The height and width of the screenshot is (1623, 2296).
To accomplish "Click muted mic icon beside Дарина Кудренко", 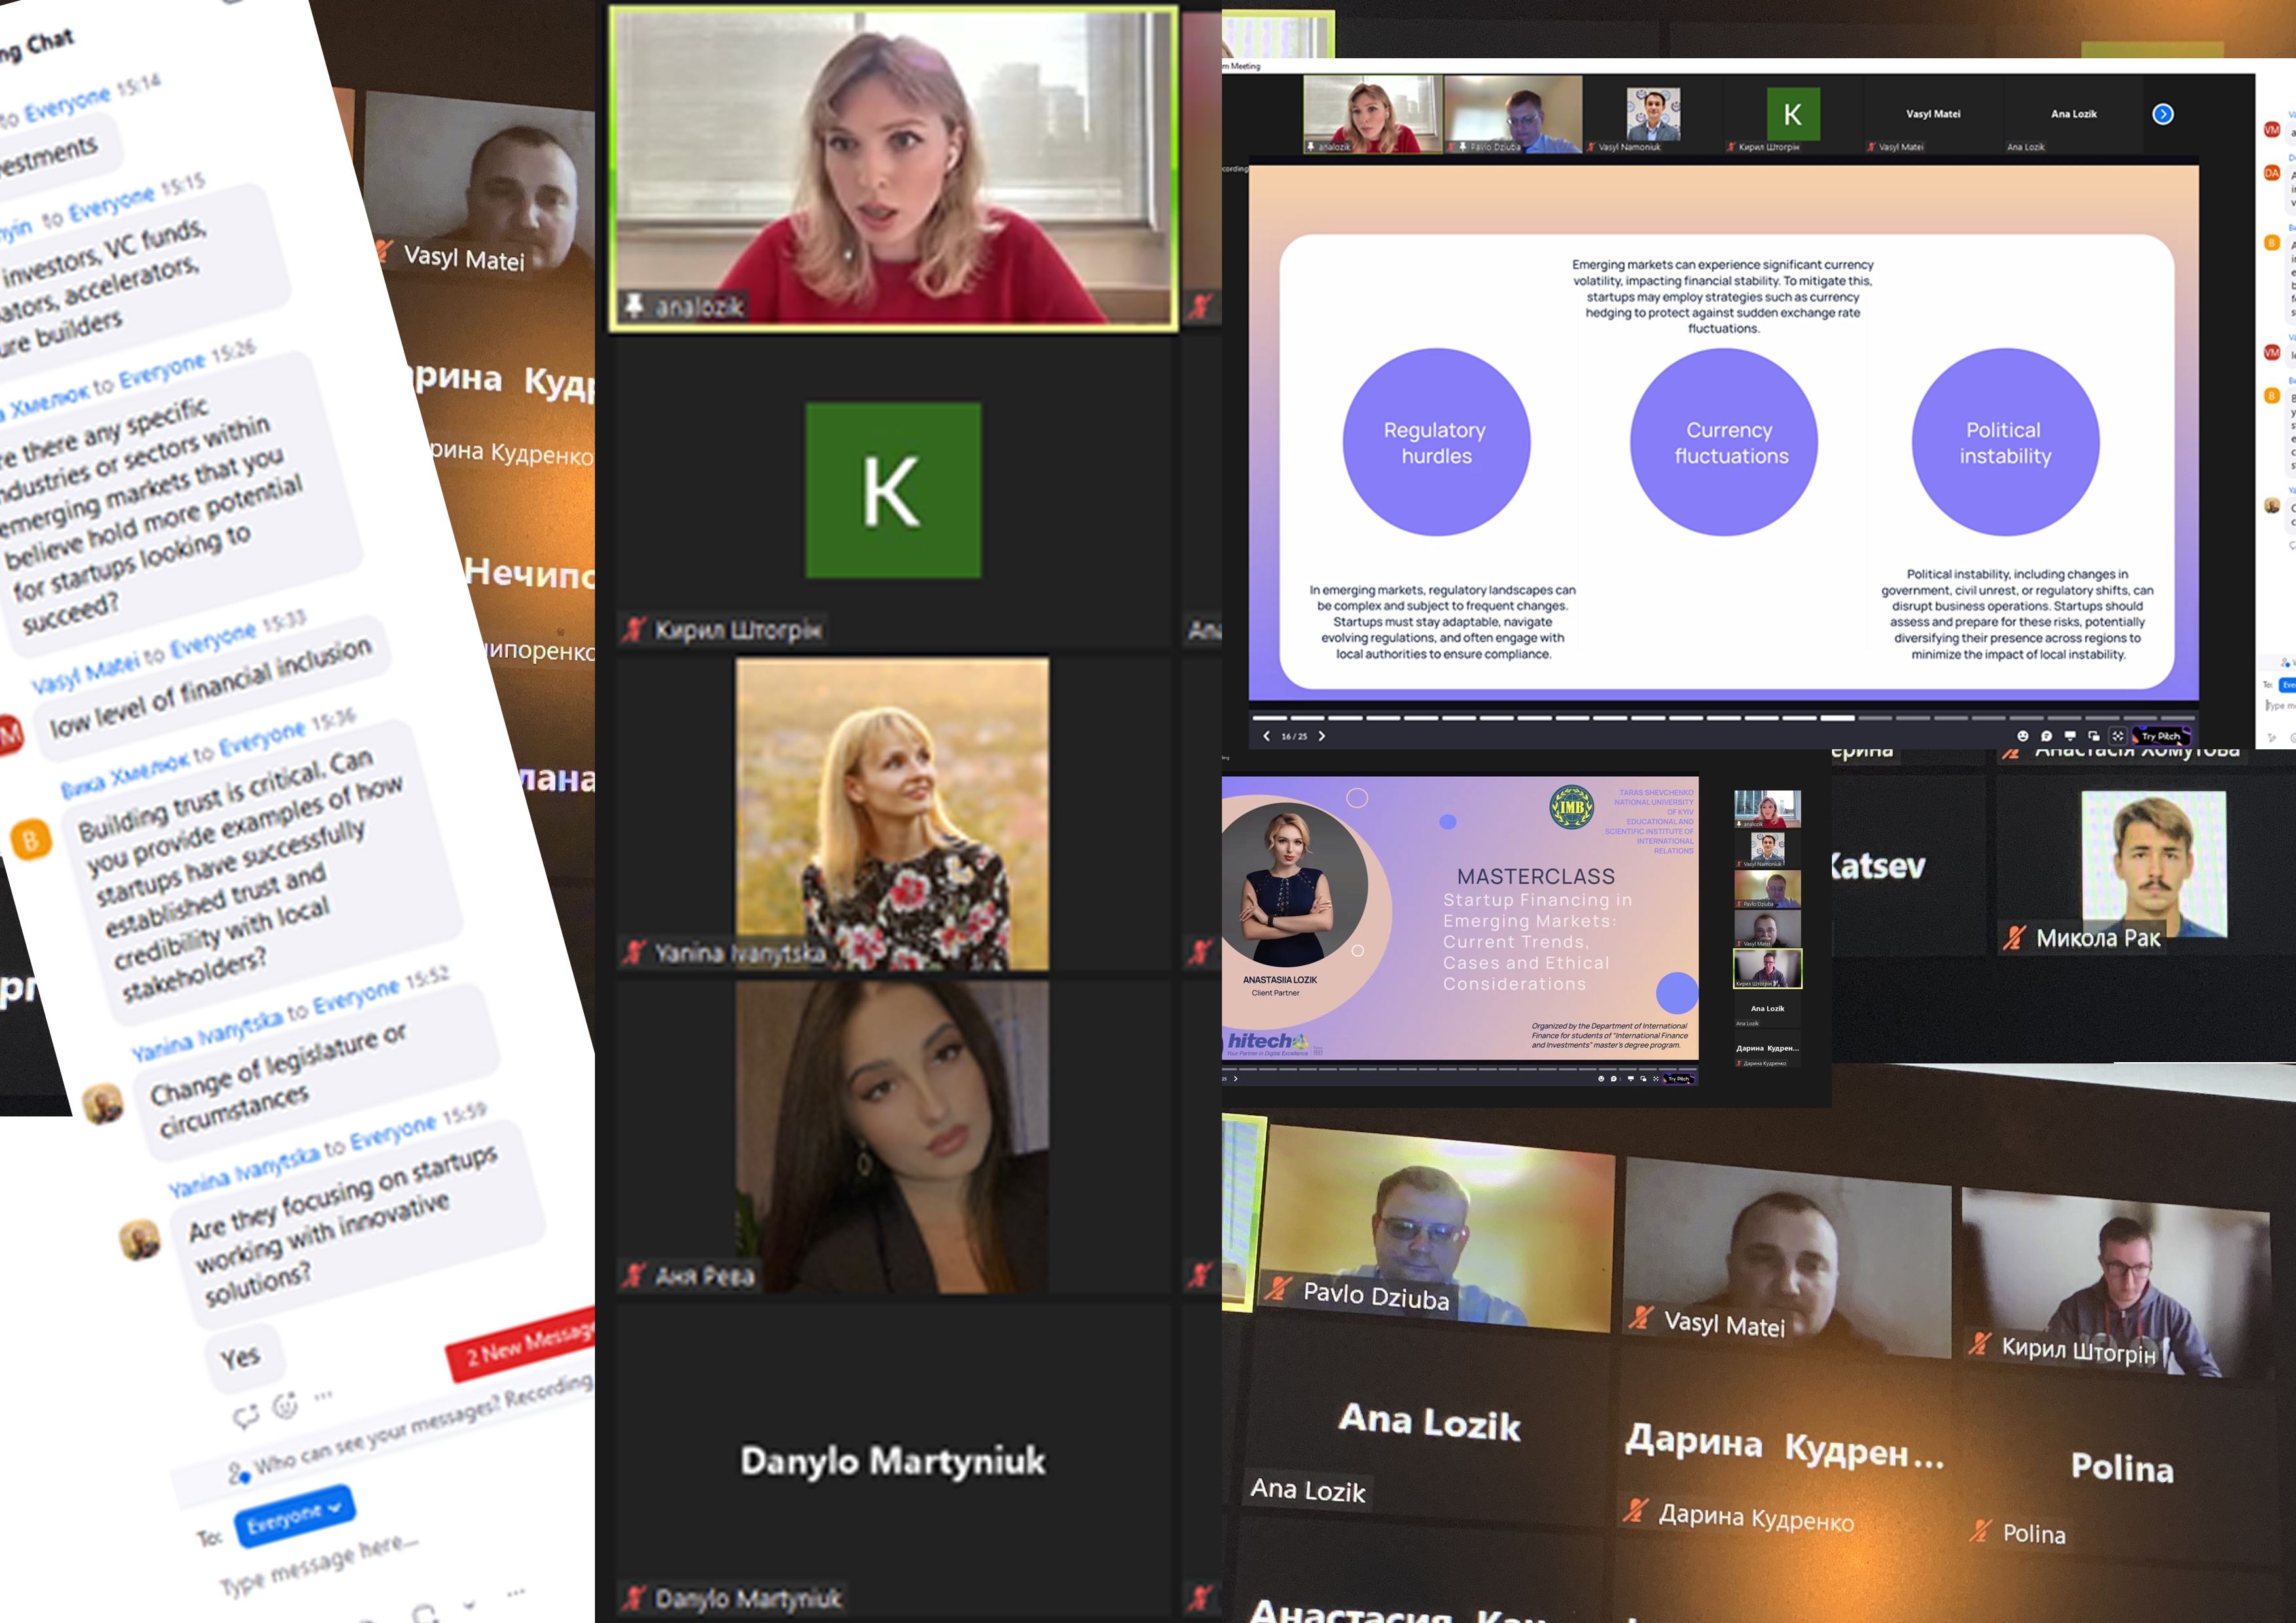I will pos(1636,1510).
